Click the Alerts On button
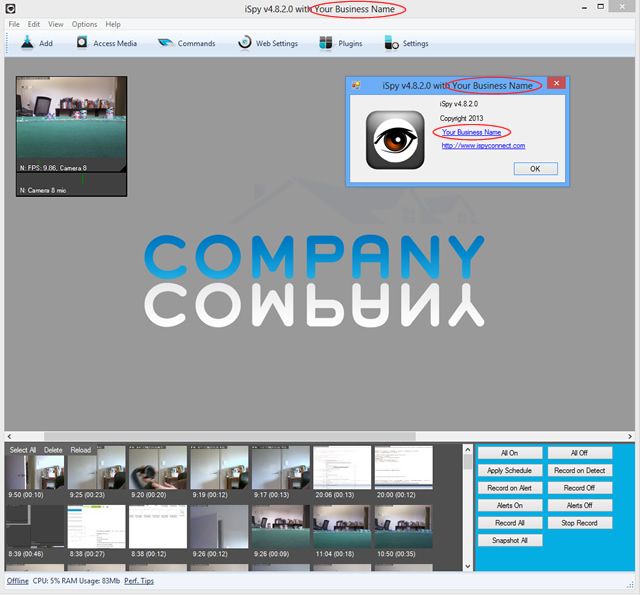640x595 pixels. point(510,505)
